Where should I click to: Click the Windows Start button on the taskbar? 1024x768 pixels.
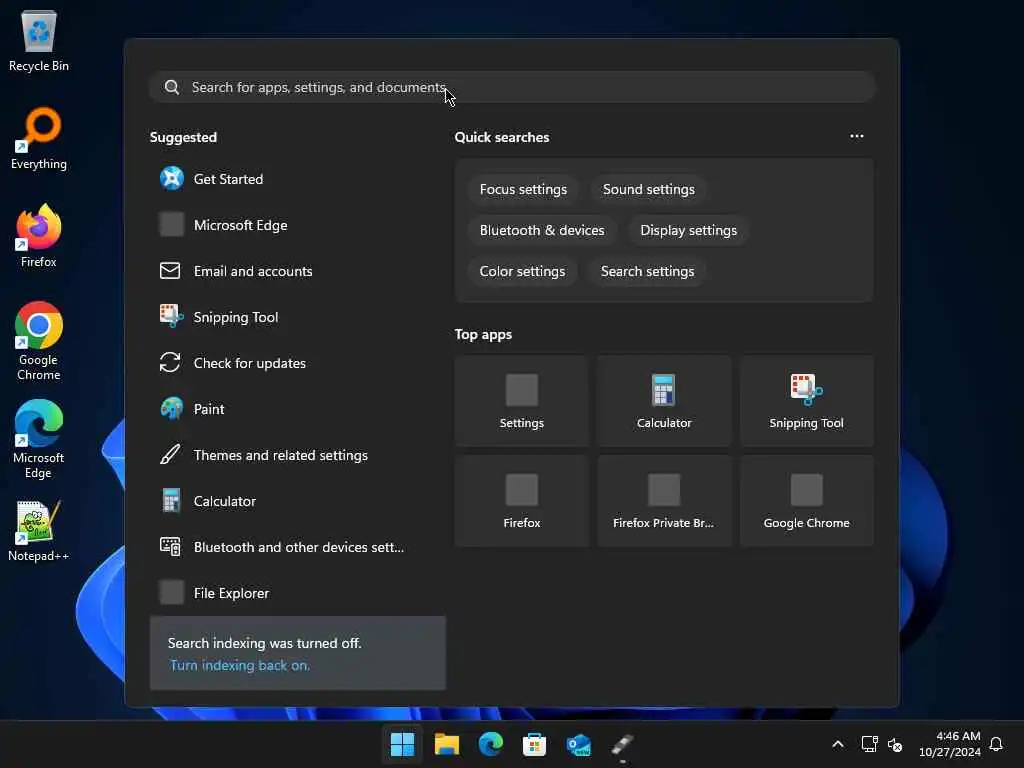tap(402, 744)
